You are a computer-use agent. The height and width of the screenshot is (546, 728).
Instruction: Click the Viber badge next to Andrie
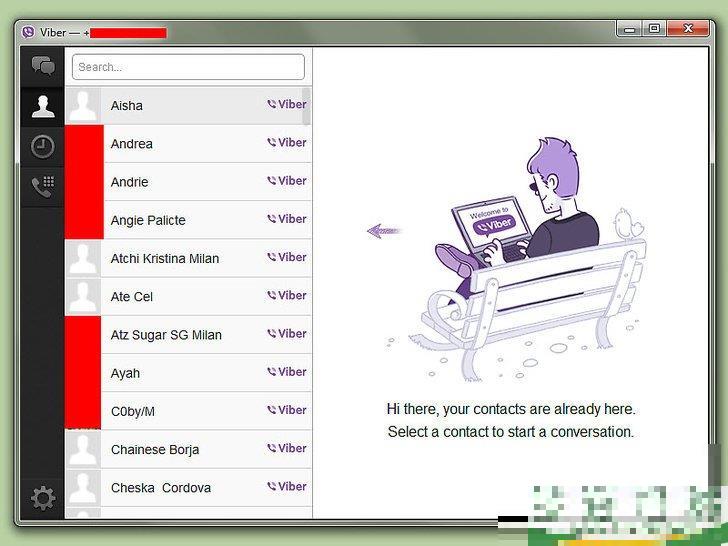(287, 181)
